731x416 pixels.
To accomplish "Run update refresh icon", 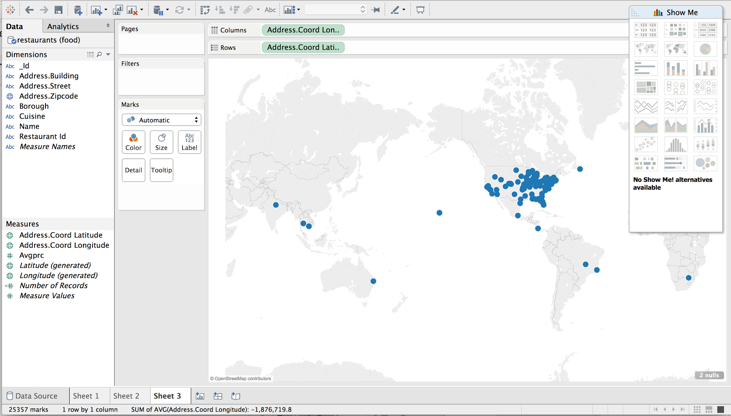I will coord(179,10).
